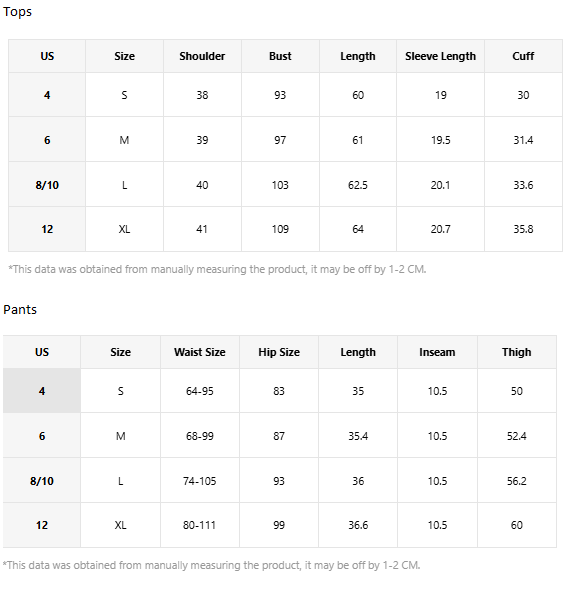Select thigh value 56.2 cell
The image size is (564, 591).
pos(517,481)
